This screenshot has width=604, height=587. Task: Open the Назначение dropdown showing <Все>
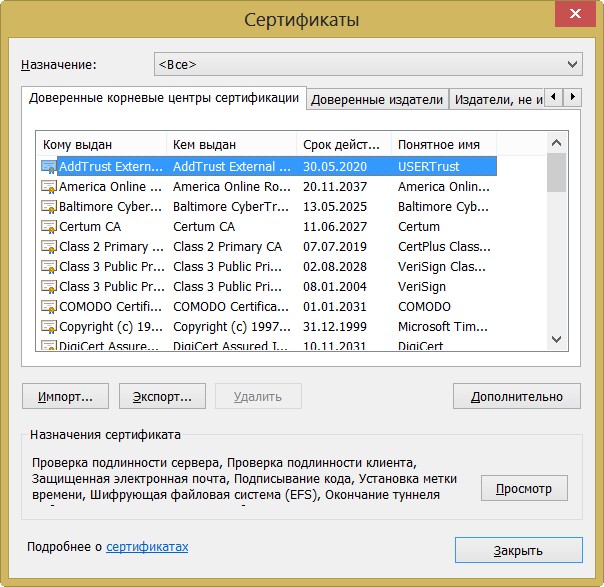pyautogui.click(x=368, y=64)
